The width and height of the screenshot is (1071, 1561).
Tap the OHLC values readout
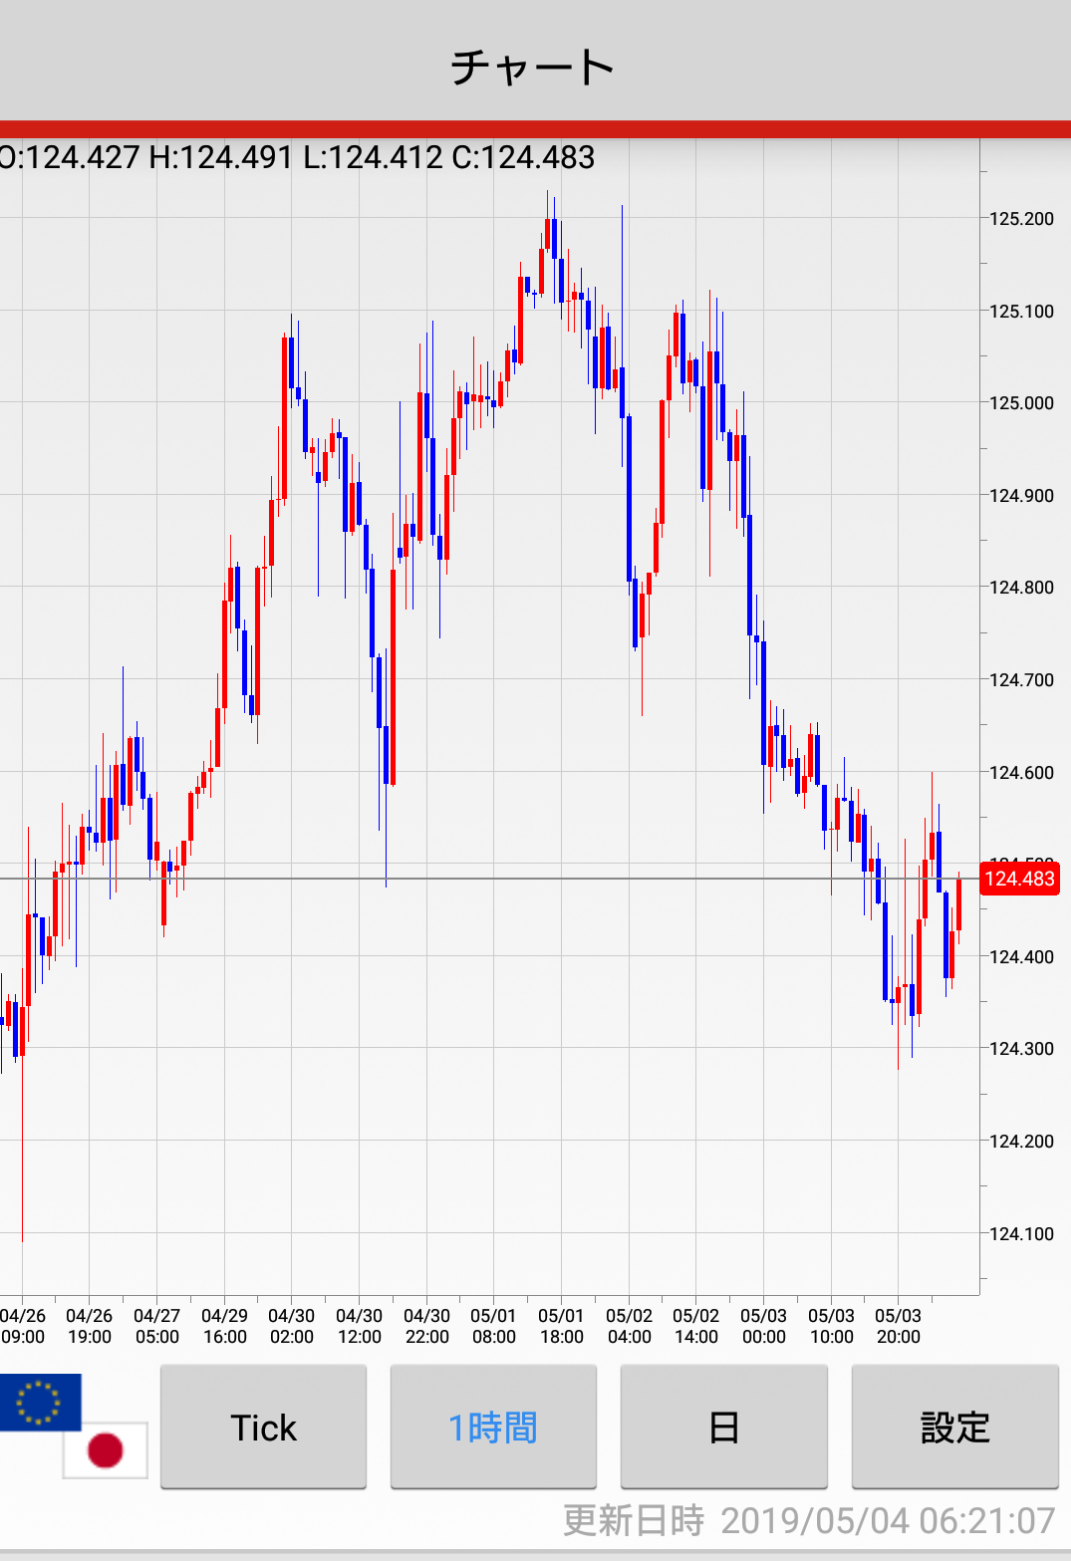(297, 158)
